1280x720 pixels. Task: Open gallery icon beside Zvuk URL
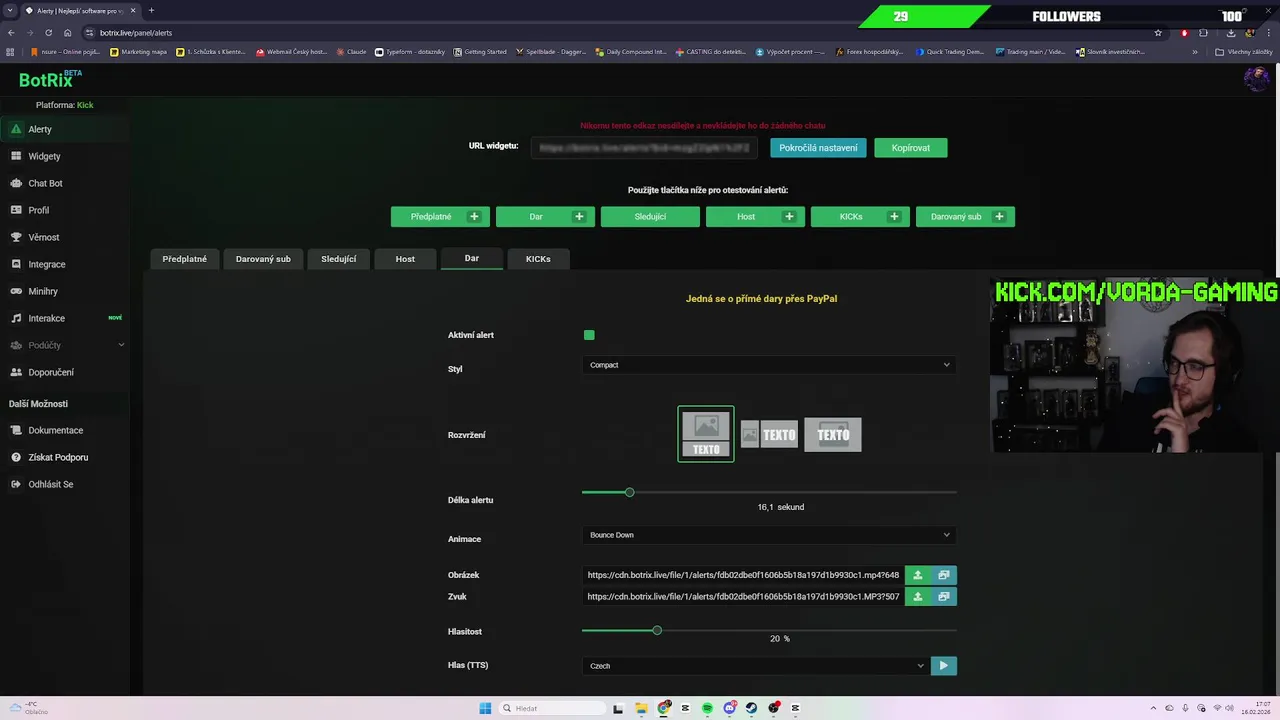coord(944,596)
